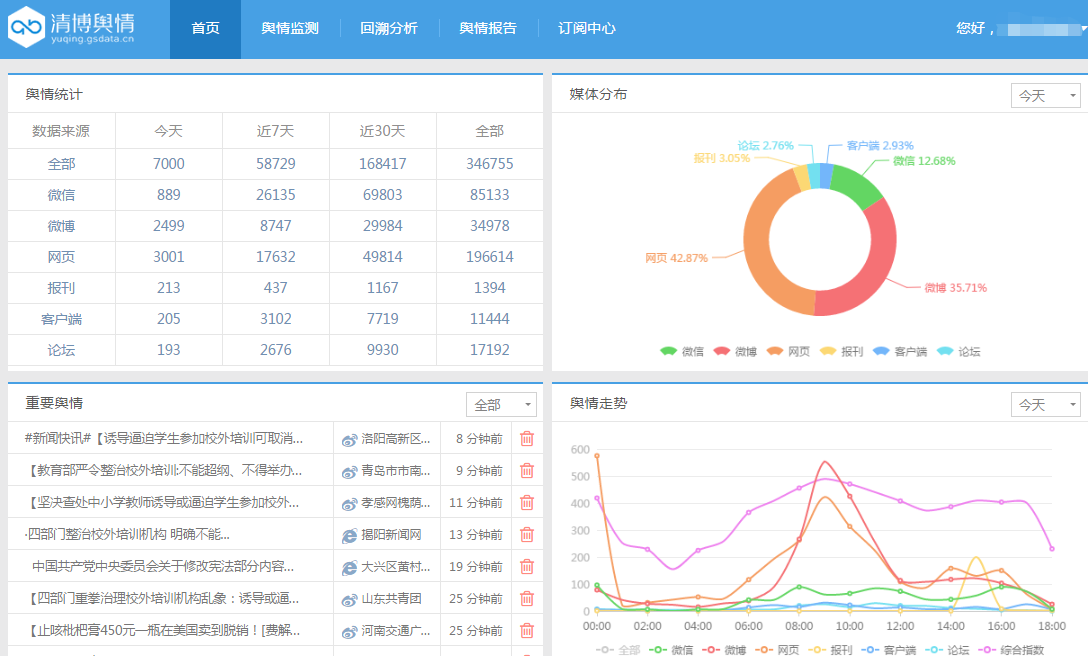Click the web browser icon beside 大兴区黄村
1088x656 pixels.
349,568
